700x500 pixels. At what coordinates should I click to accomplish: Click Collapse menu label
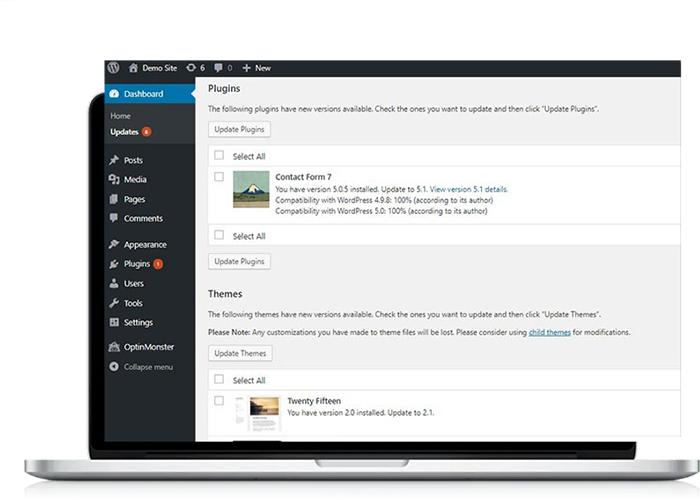tap(148, 367)
